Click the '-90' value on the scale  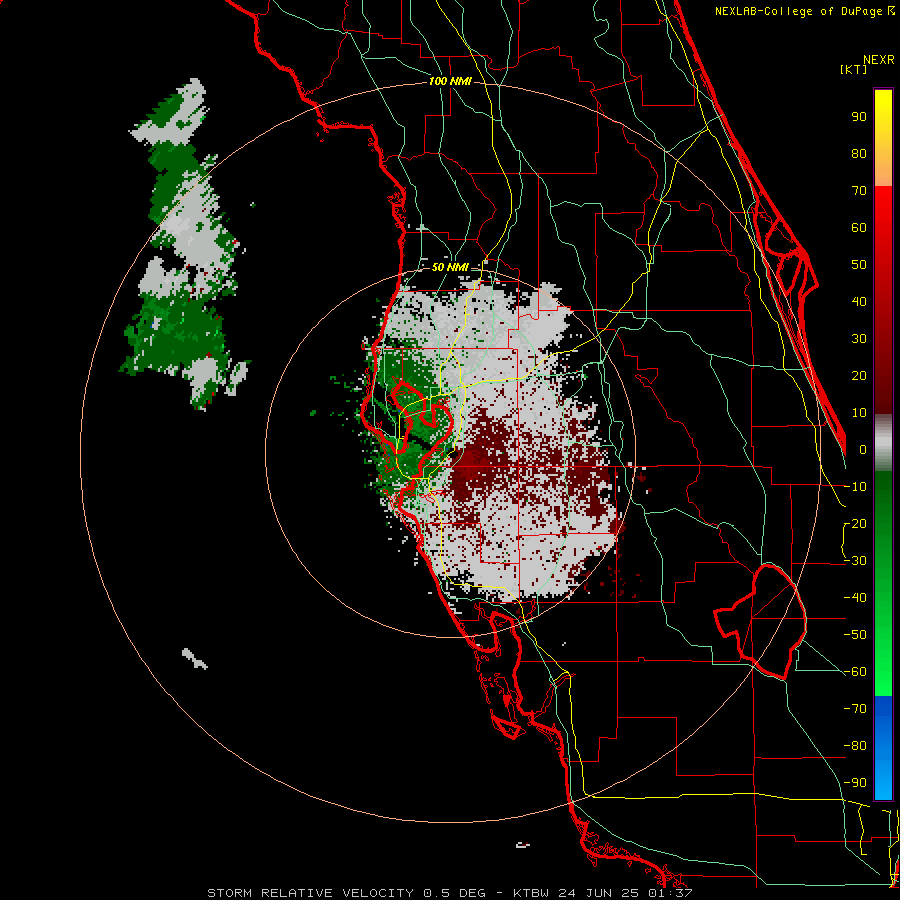[855, 782]
